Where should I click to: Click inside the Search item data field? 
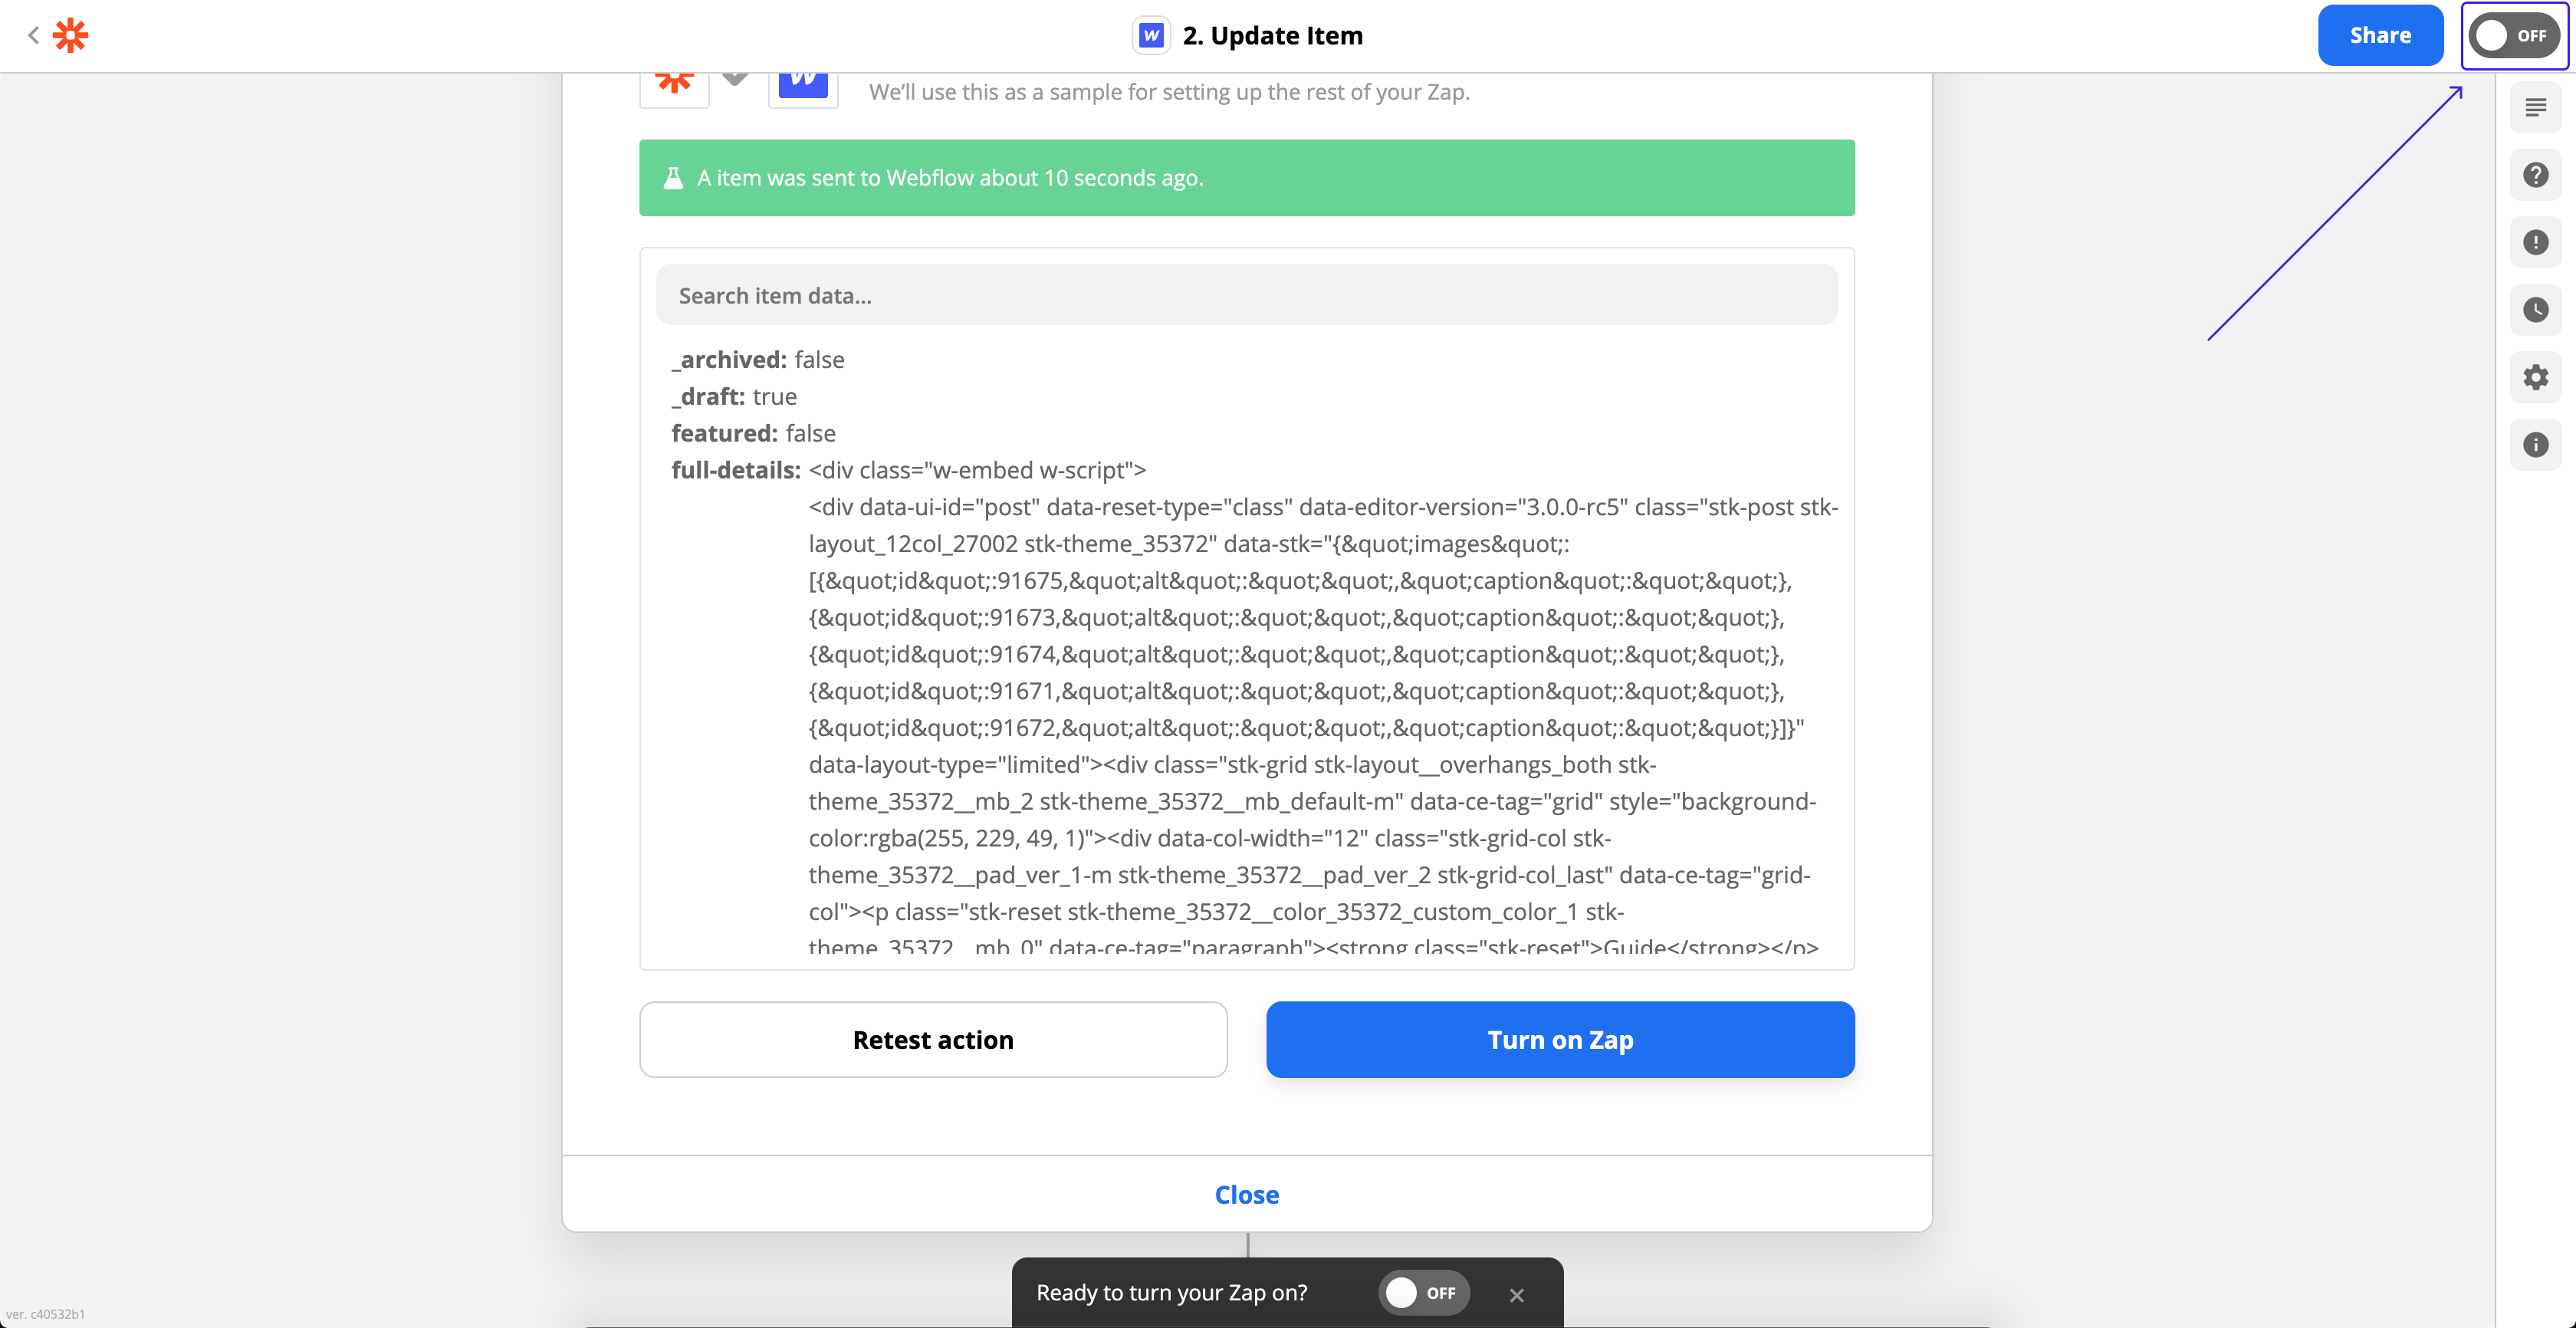pos(1246,295)
